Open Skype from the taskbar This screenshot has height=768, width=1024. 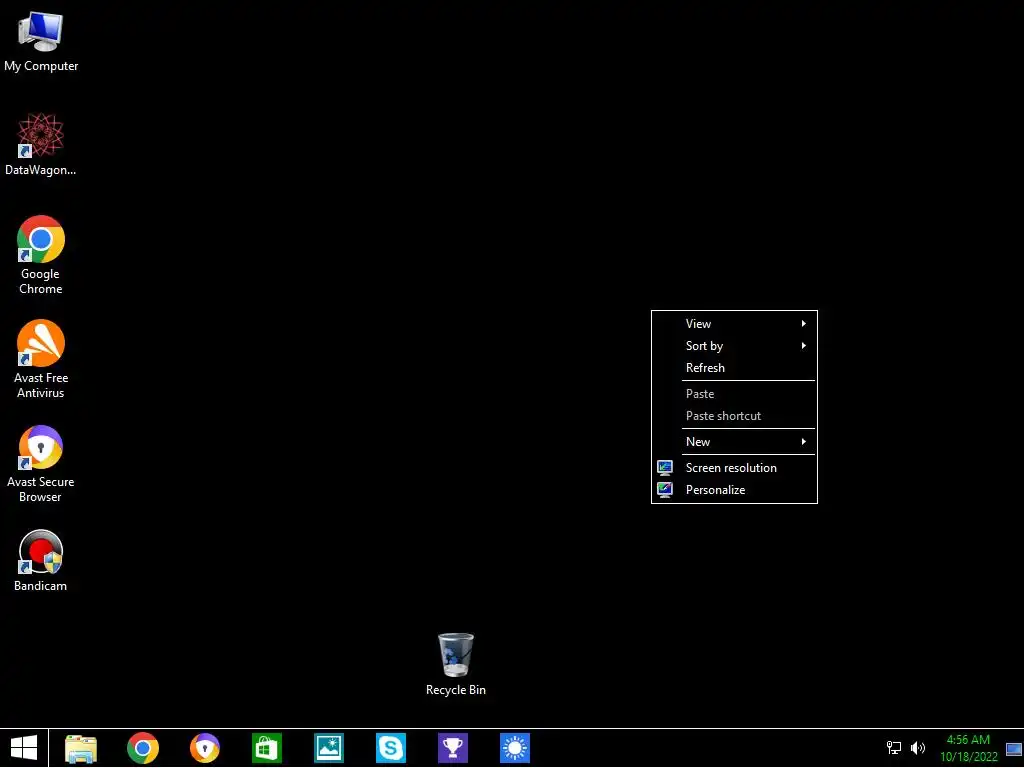tap(391, 748)
